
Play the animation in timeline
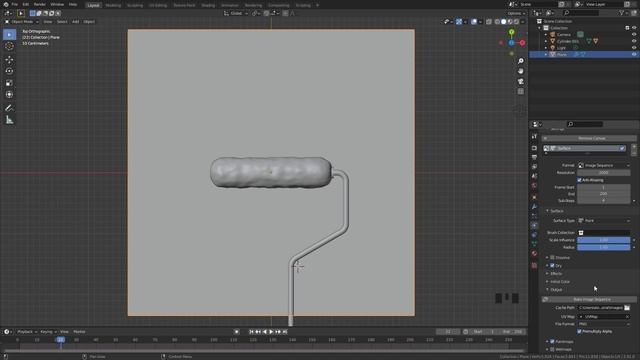click(x=271, y=332)
